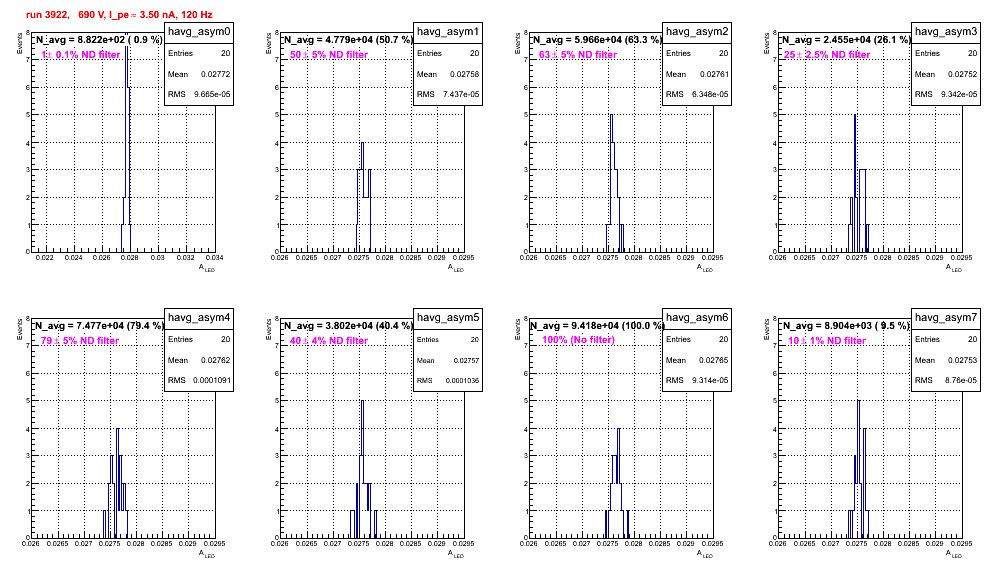The image size is (996, 572).
Task: Select the havg_asym1 stats box title
Action: pyautogui.click(x=448, y=32)
